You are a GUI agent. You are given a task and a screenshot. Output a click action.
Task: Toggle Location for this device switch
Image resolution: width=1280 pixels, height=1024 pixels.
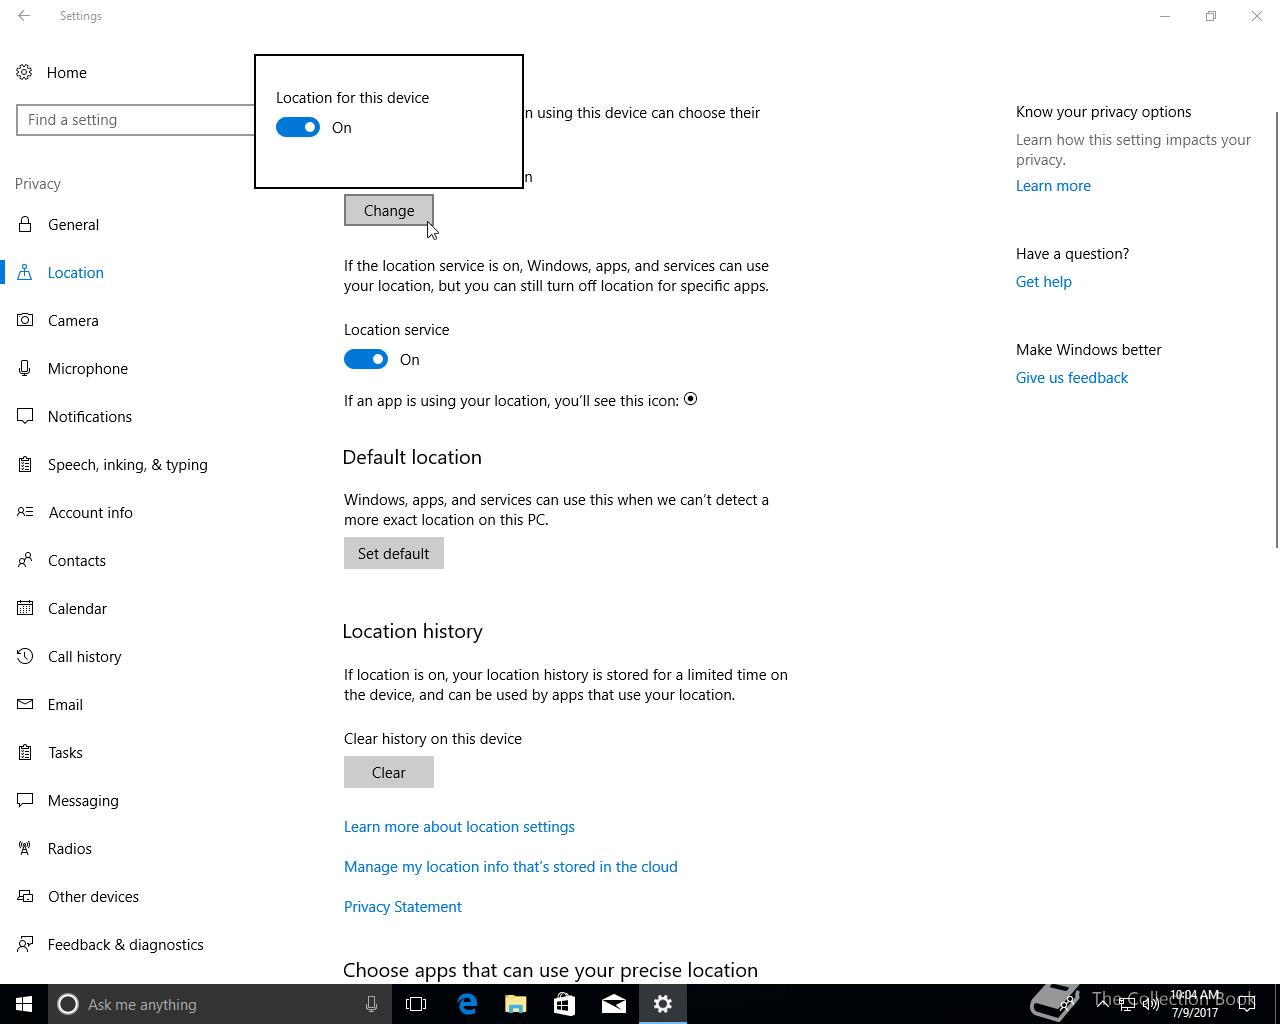coord(298,127)
